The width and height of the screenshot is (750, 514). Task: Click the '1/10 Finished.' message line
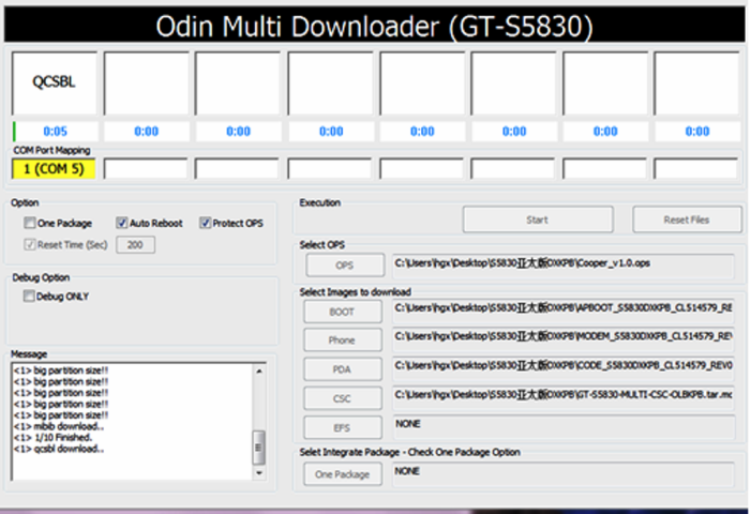coord(53,437)
